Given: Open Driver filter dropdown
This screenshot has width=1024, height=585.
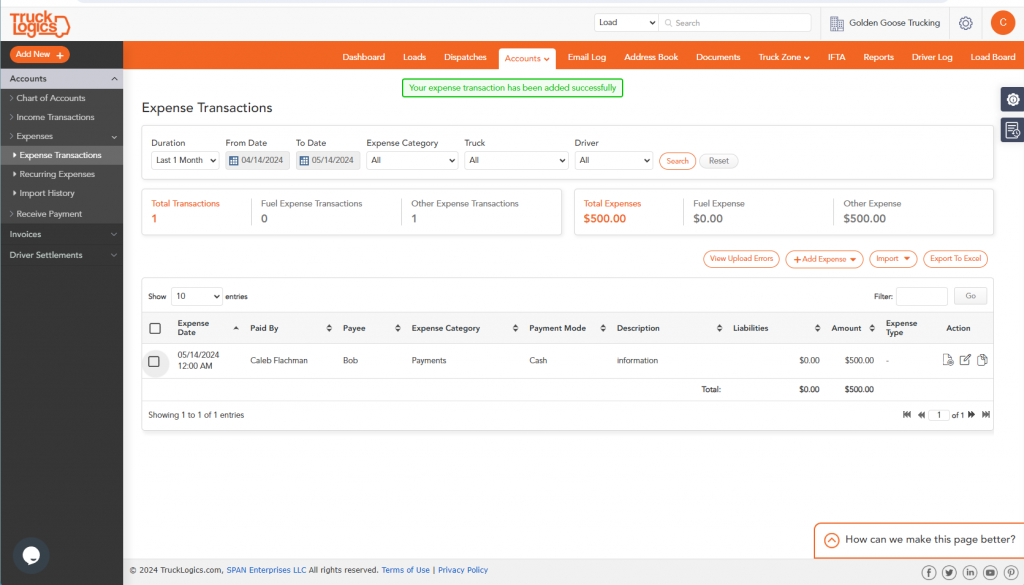Looking at the screenshot, I should (x=613, y=160).
